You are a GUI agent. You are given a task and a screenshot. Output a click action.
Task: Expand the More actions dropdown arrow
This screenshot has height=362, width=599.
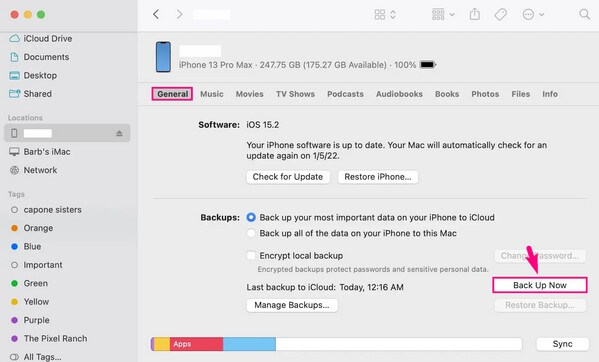(541, 15)
